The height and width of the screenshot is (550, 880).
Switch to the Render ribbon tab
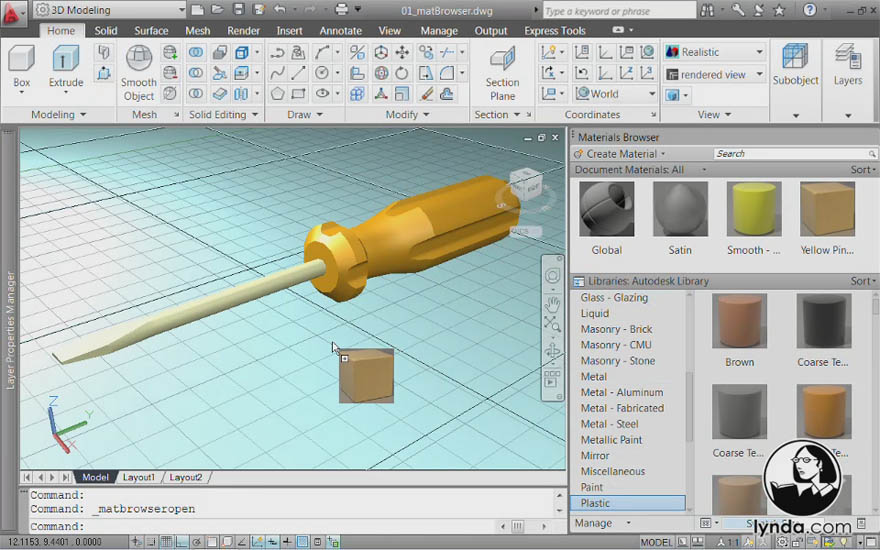tap(243, 31)
